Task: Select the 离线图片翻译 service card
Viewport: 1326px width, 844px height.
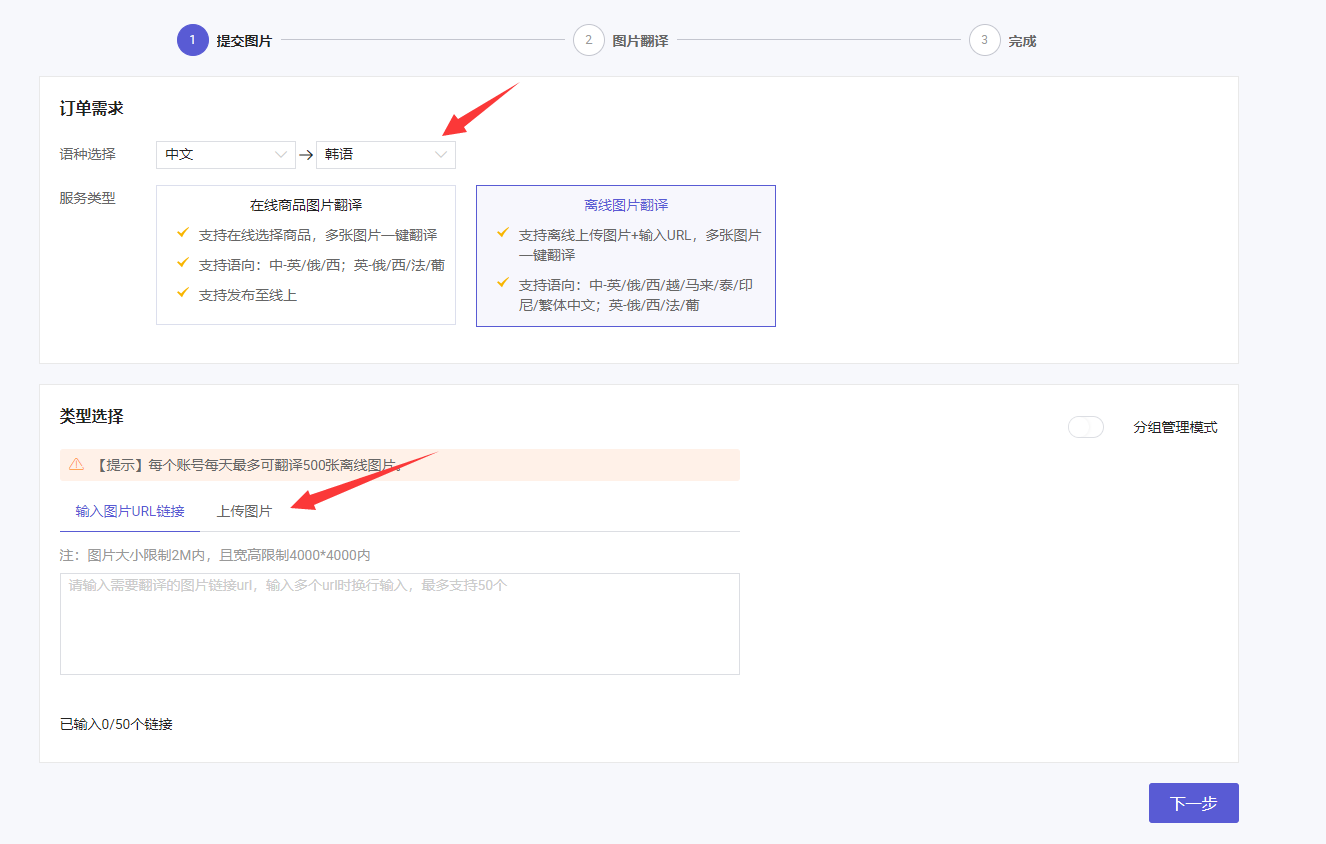Action: point(626,256)
